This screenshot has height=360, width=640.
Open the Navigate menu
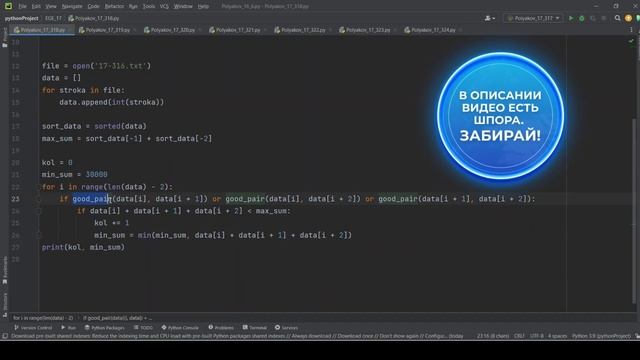point(72,7)
